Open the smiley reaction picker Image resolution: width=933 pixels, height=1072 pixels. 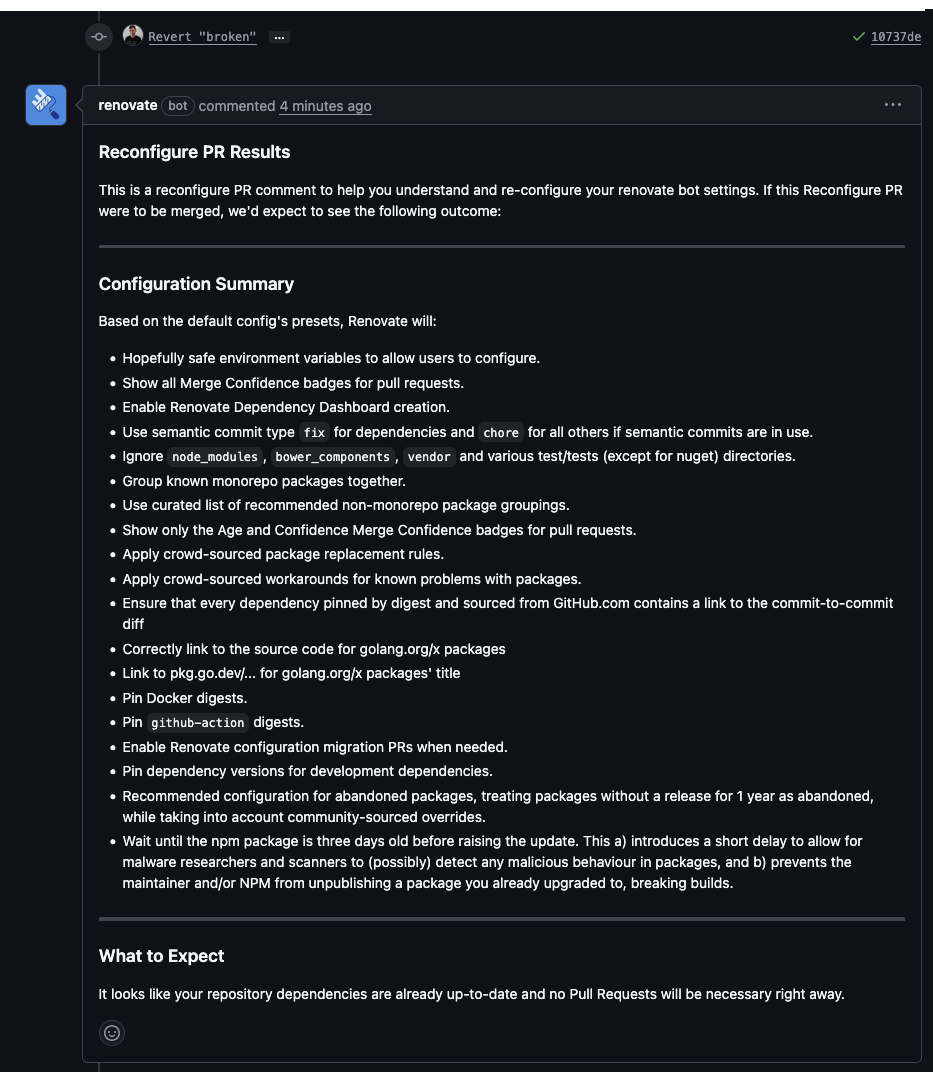pos(111,1033)
